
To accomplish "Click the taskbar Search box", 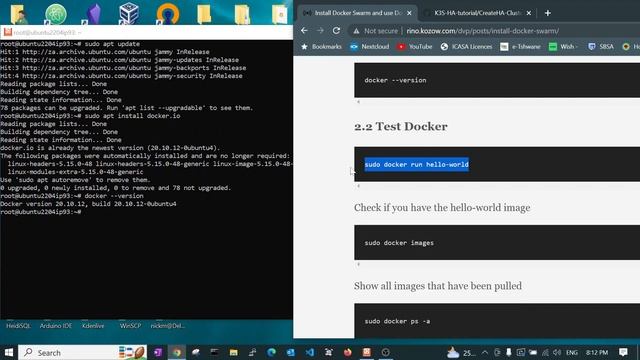I will point(82,352).
